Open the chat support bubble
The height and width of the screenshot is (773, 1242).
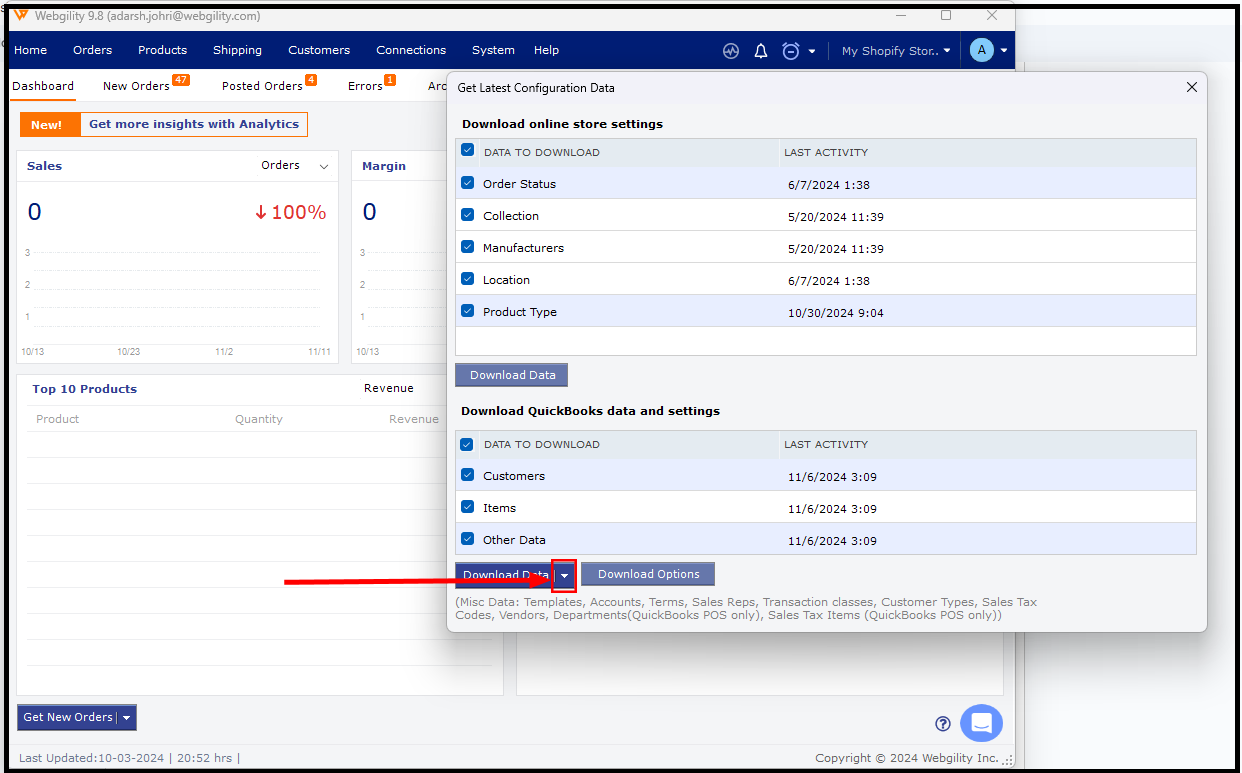click(981, 723)
